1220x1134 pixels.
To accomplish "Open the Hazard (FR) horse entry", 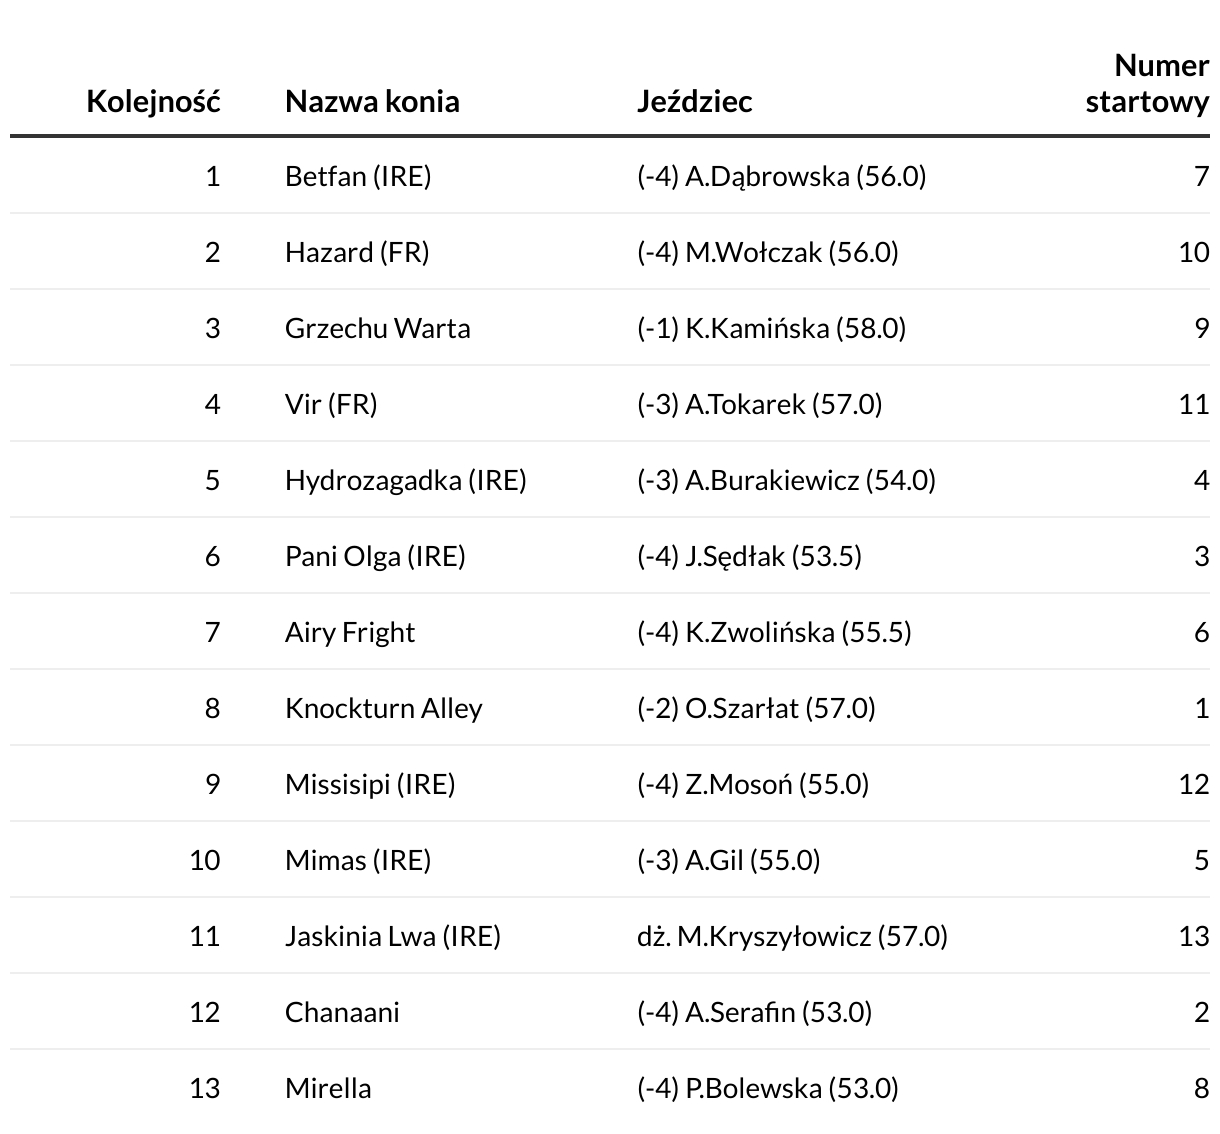I will click(x=357, y=253).
